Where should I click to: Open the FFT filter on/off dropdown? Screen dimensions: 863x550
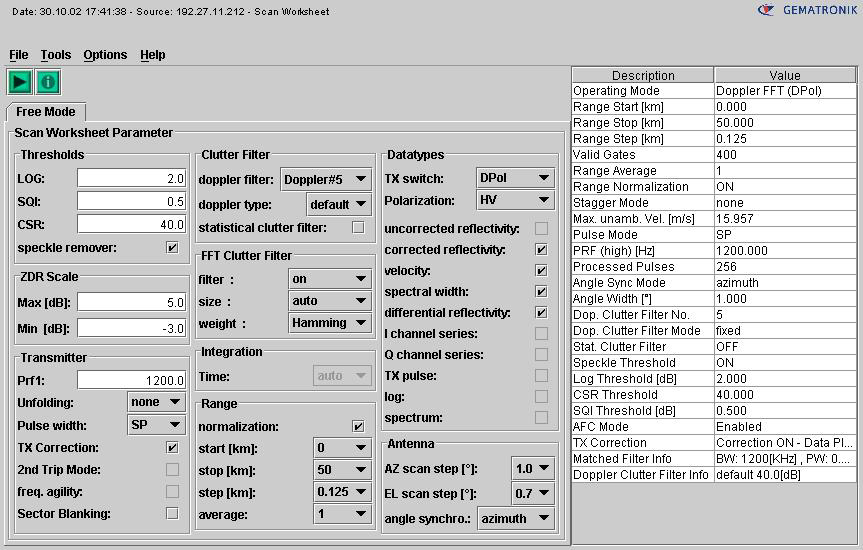330,279
